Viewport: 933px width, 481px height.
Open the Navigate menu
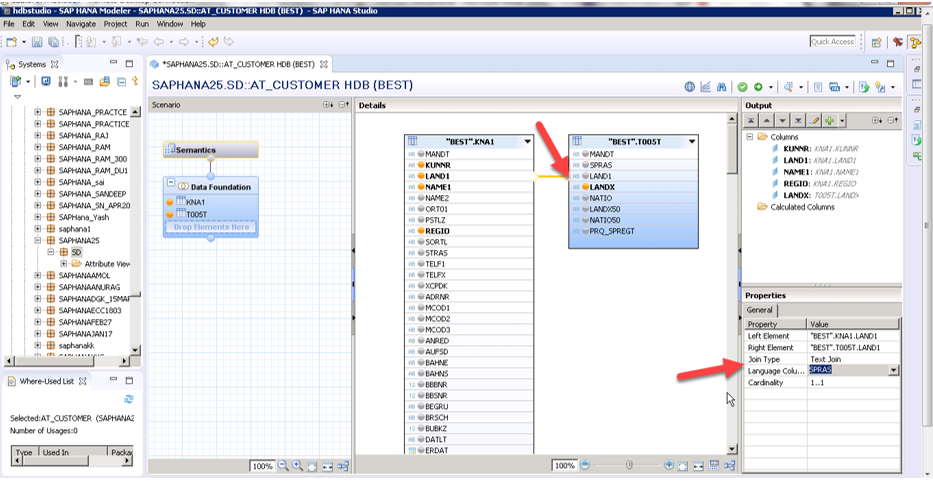click(x=81, y=24)
